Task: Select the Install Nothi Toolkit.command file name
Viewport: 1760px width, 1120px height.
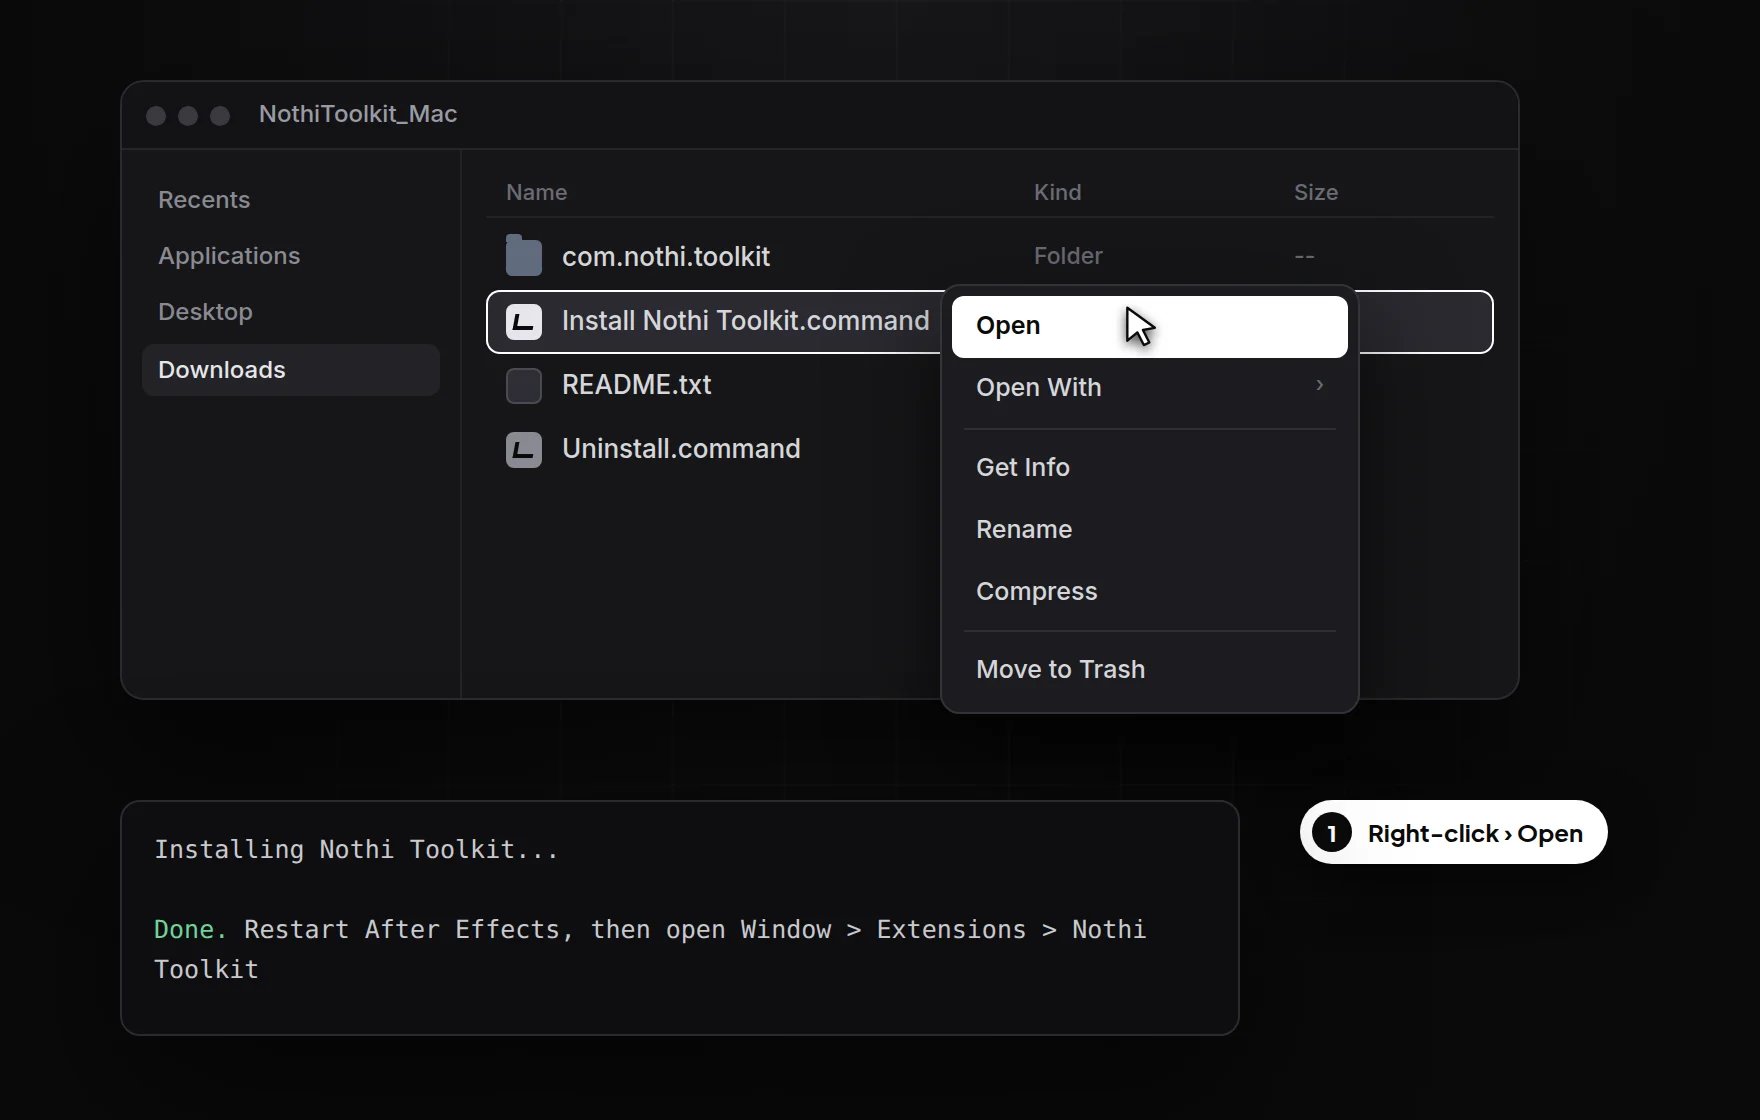Action: coord(745,321)
